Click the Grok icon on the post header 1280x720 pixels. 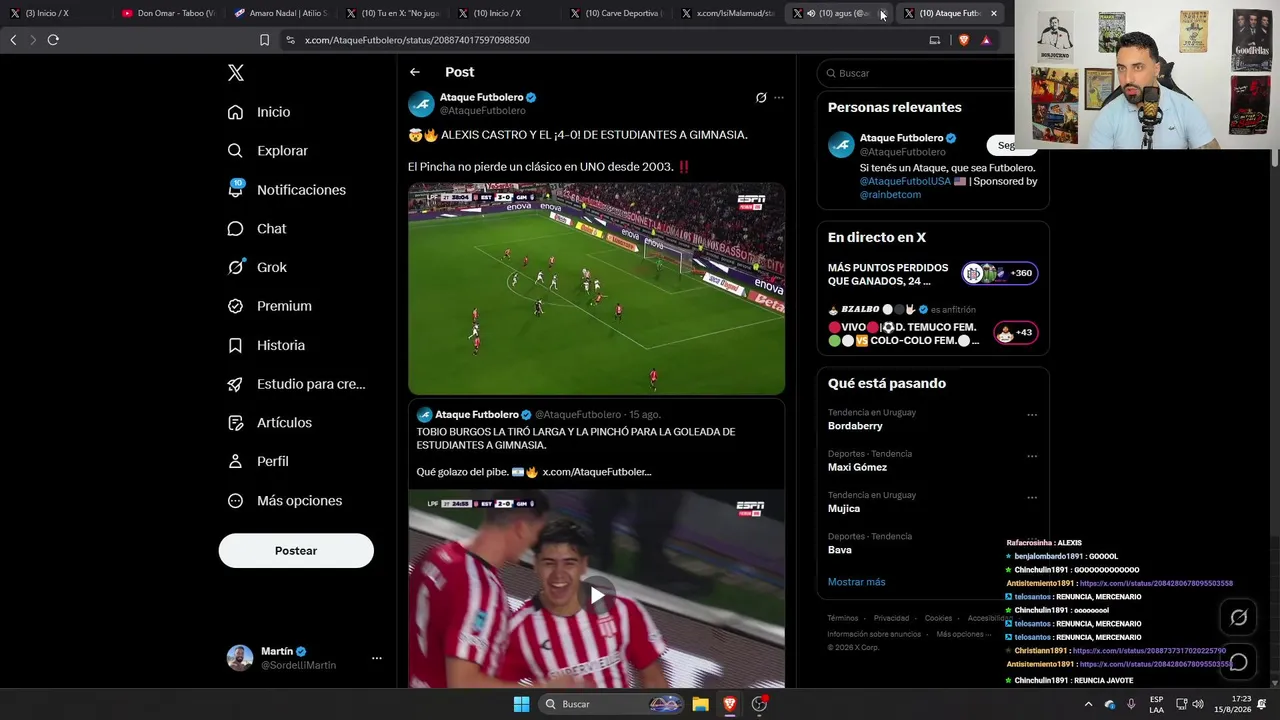click(x=761, y=98)
